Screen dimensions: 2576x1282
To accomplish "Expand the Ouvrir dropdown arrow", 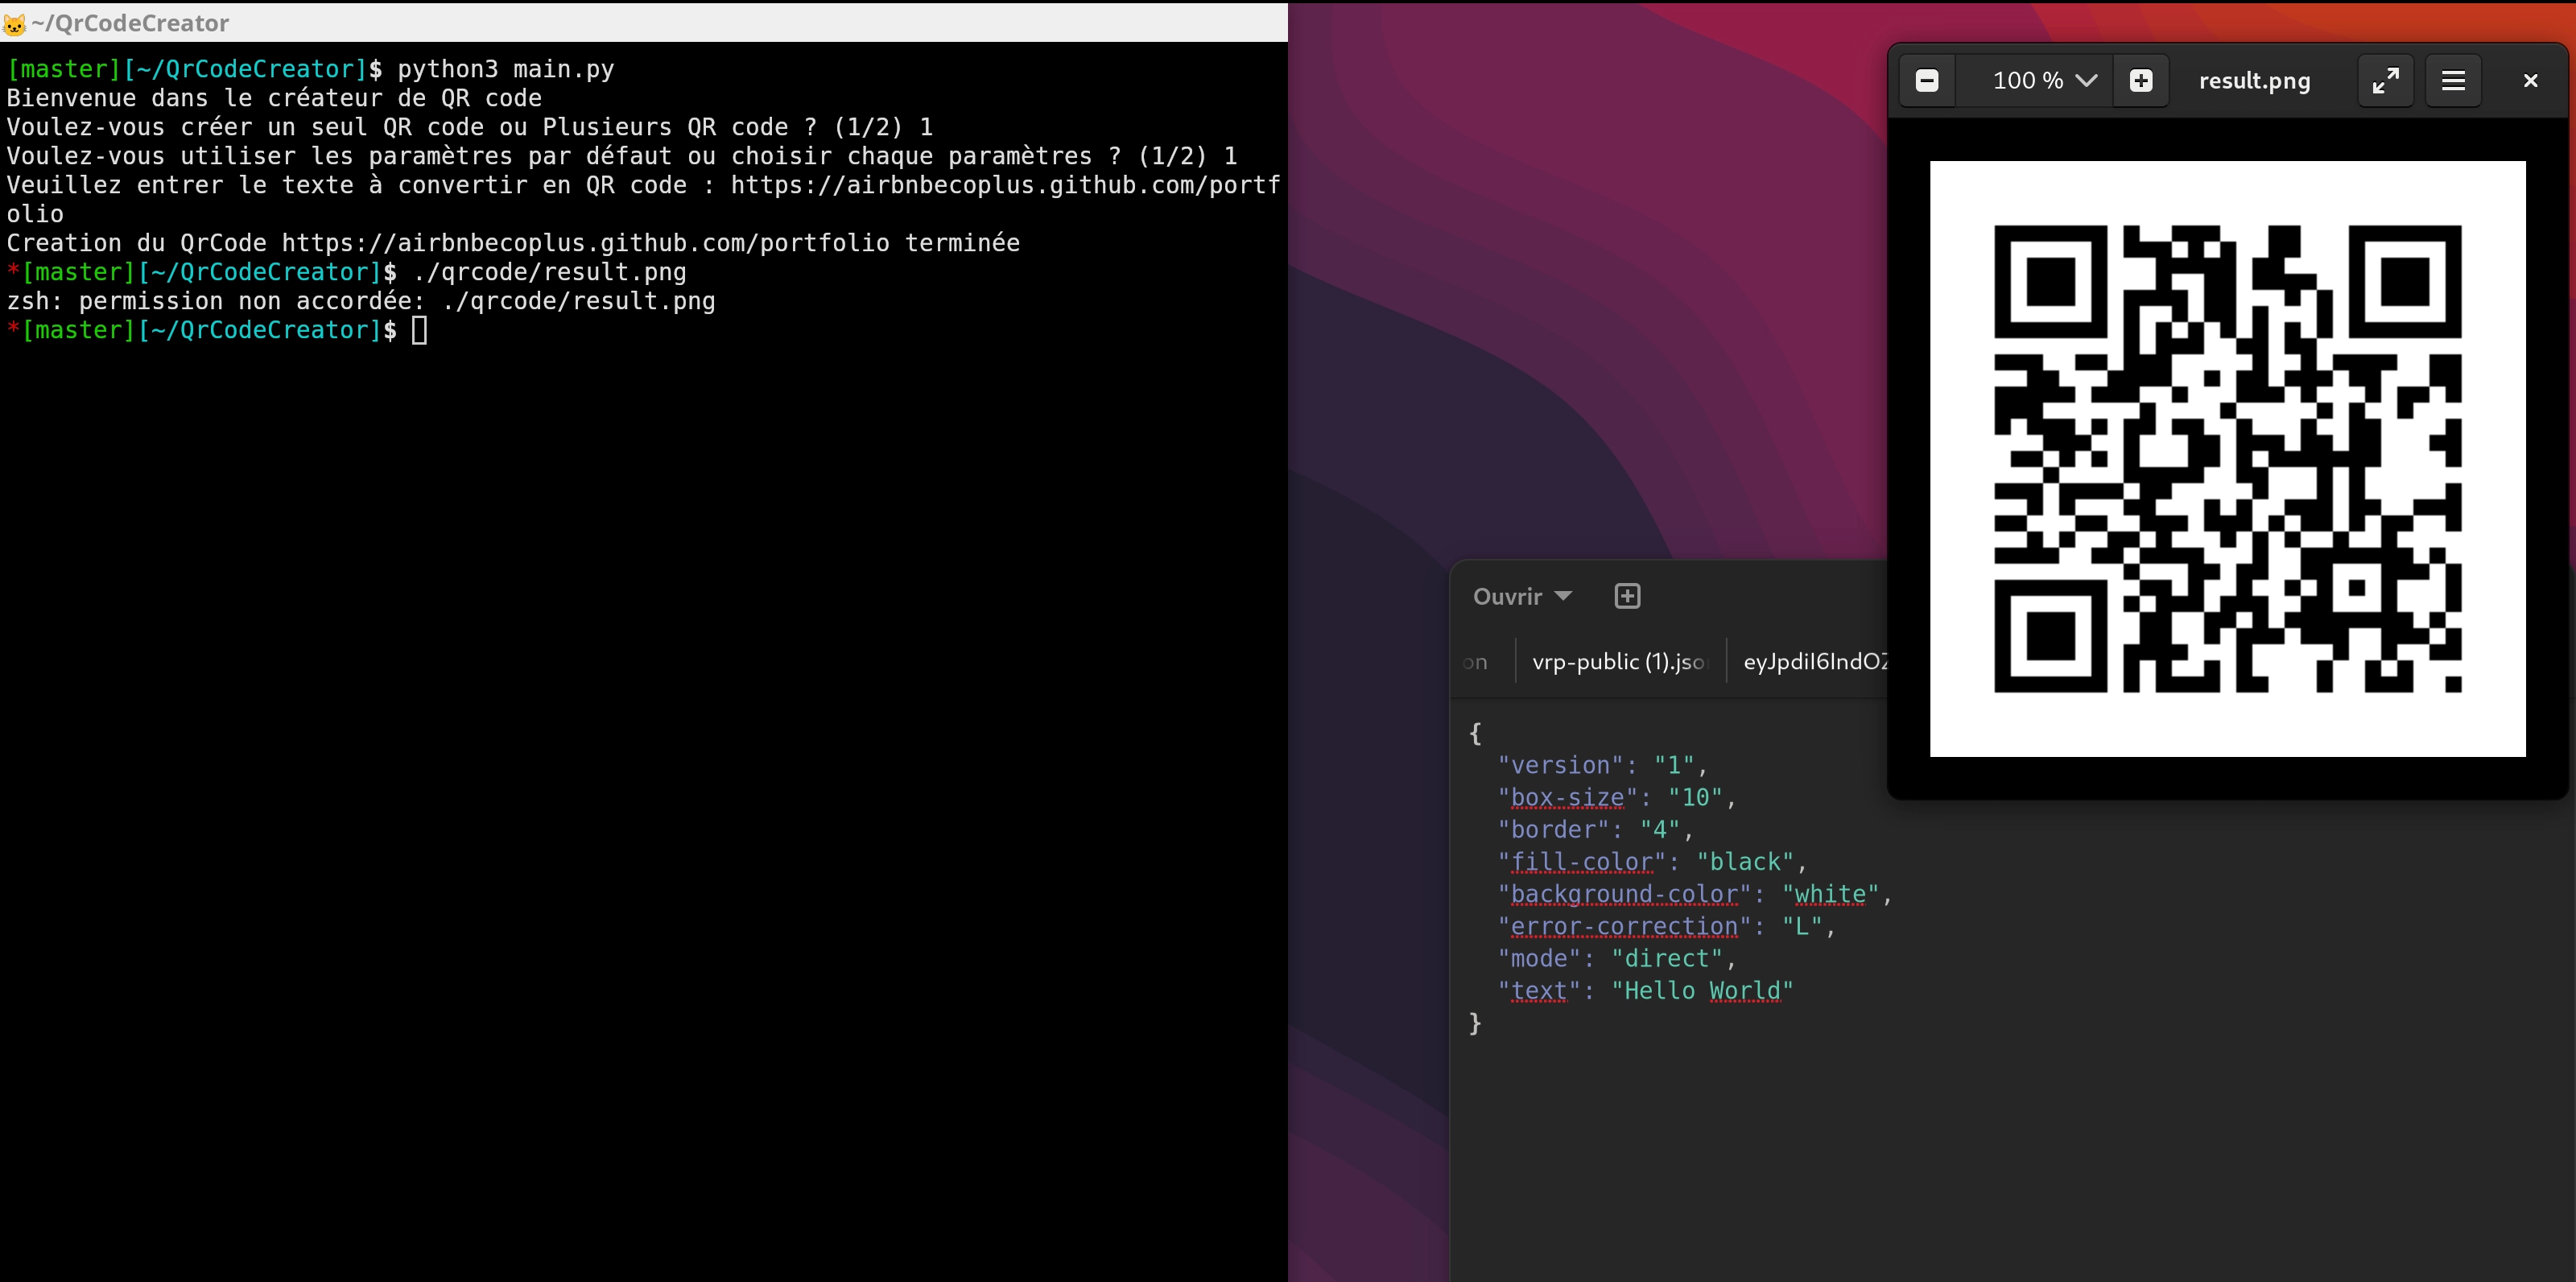I will [x=1564, y=596].
